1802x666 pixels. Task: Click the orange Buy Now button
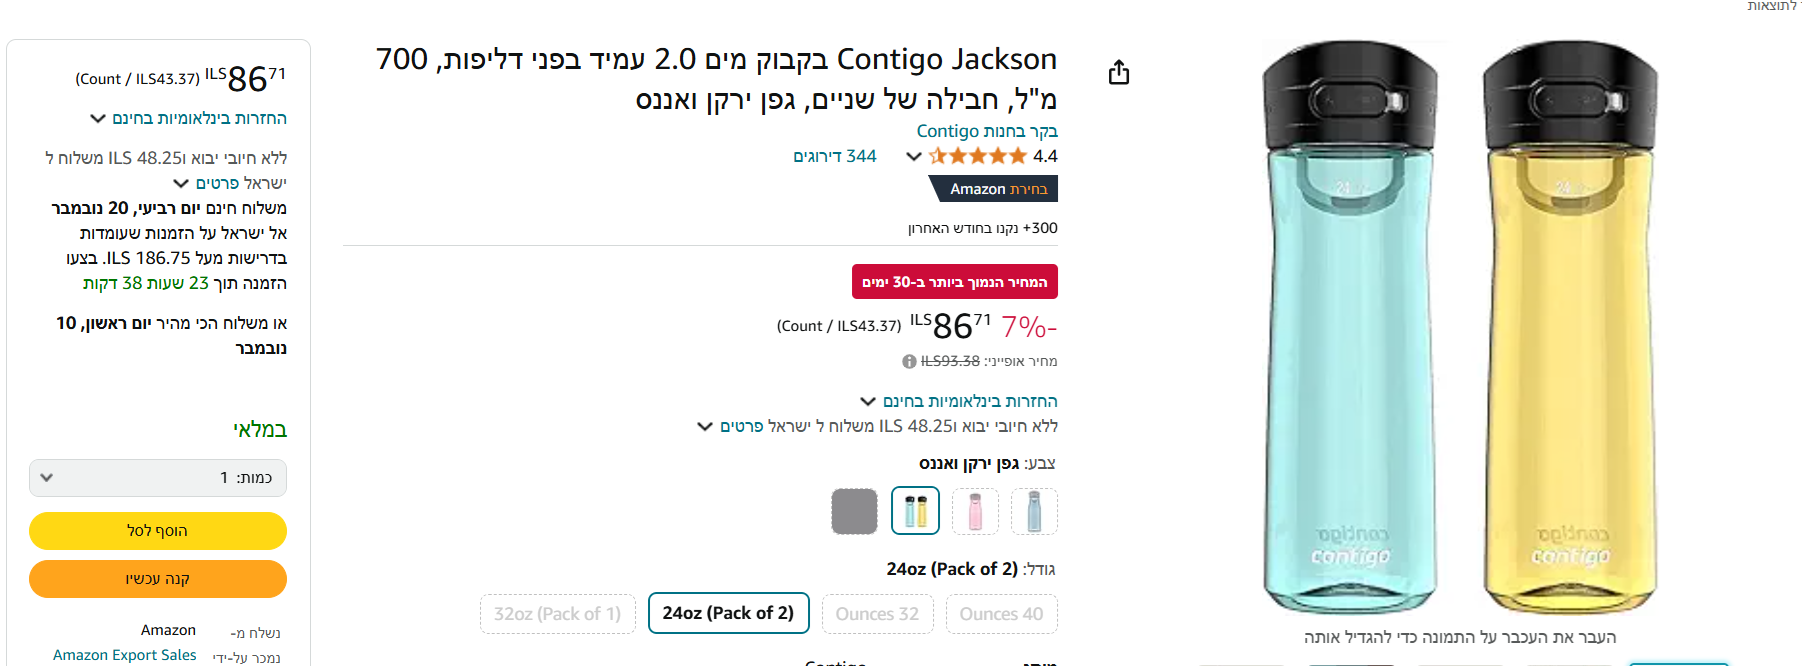tap(158, 579)
